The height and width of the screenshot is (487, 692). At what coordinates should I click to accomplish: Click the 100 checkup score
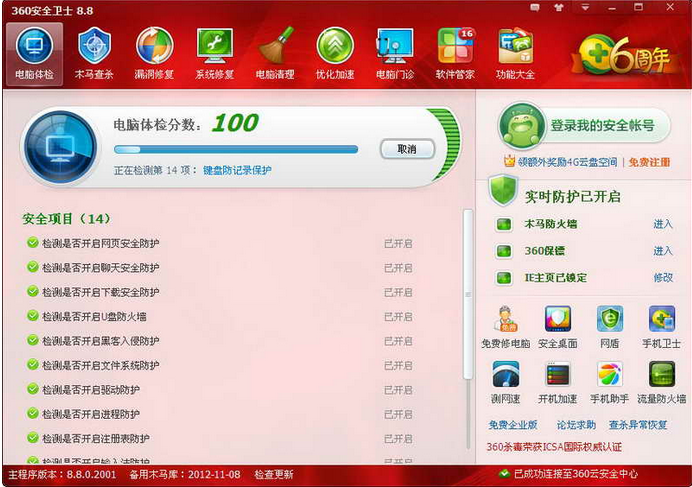pos(235,123)
